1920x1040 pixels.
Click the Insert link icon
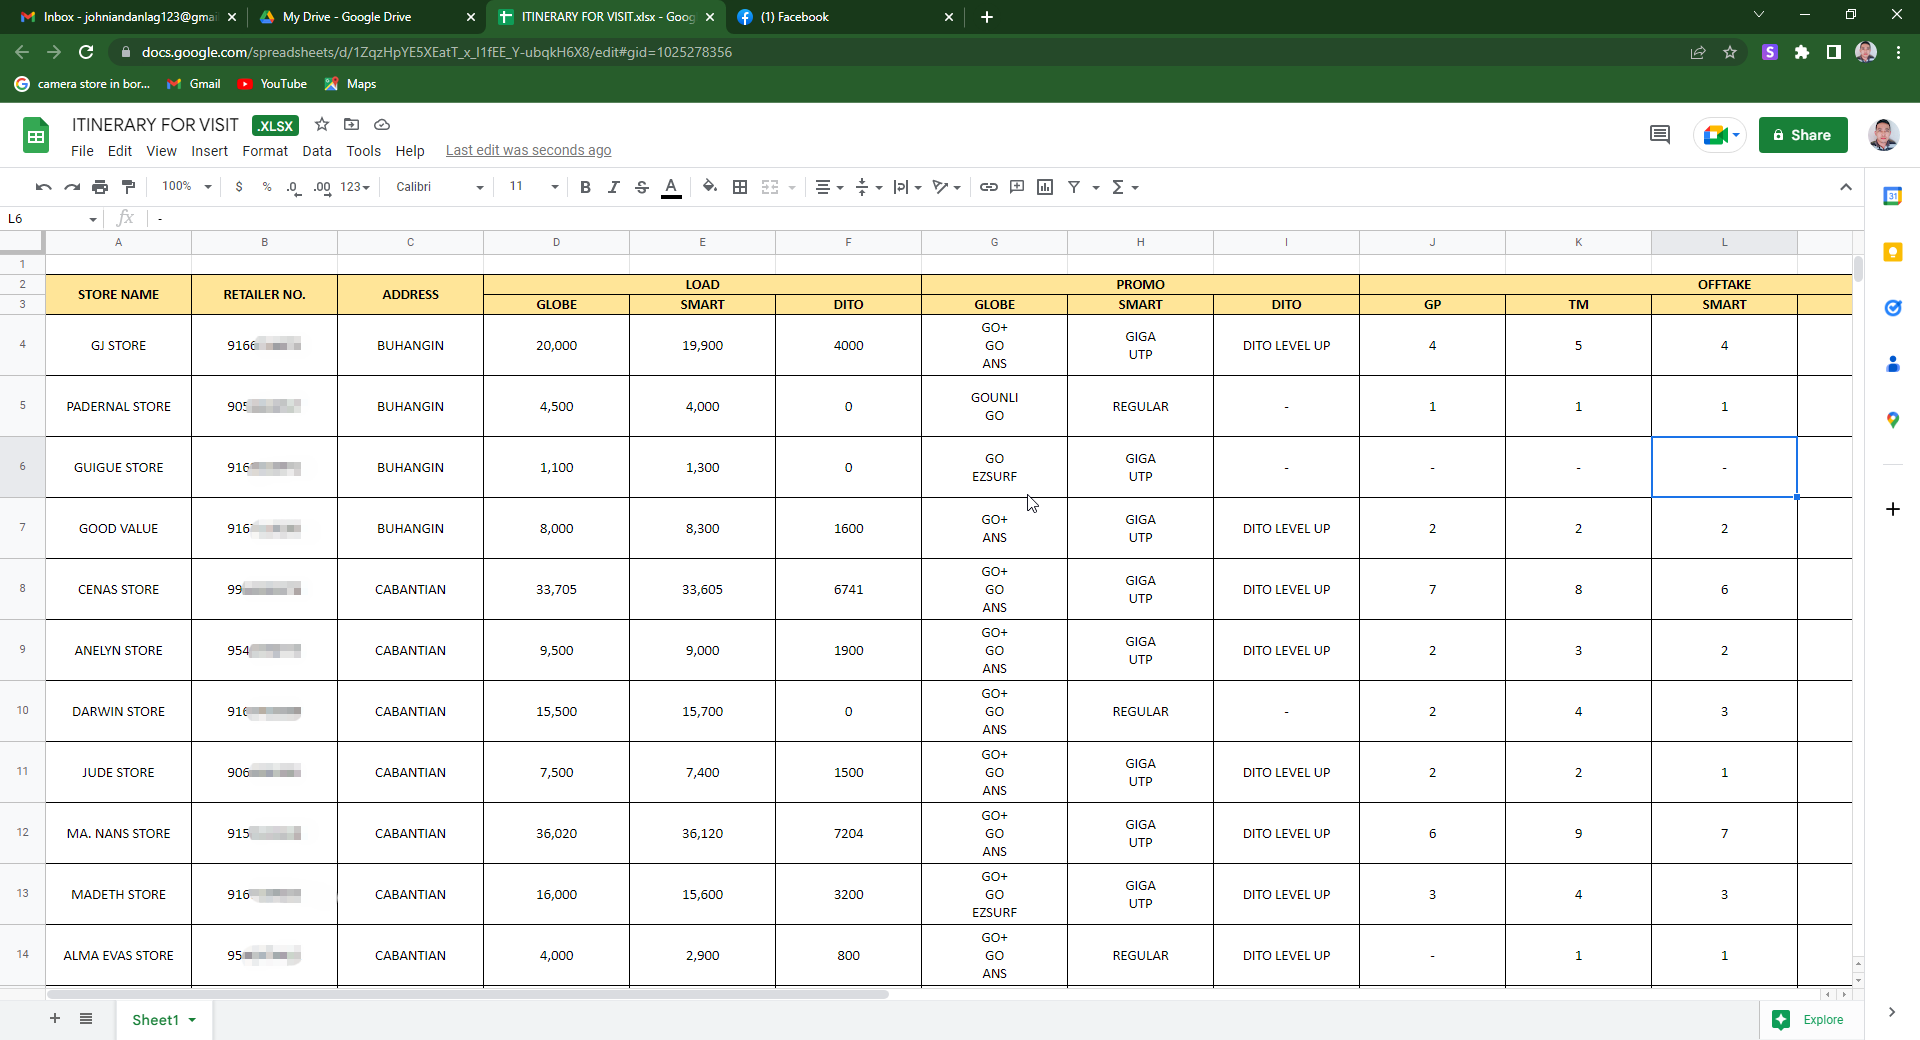tap(988, 187)
